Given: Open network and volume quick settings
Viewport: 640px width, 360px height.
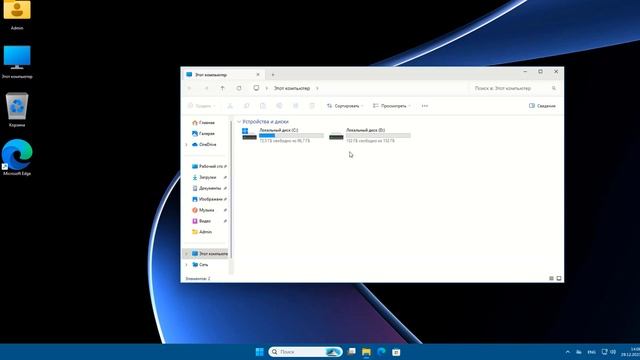Looking at the screenshot, I should click(x=609, y=352).
